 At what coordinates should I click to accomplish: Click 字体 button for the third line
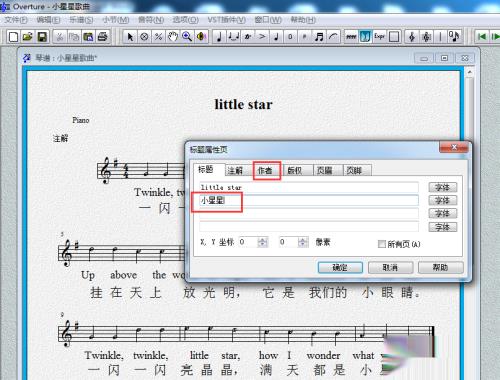(x=443, y=213)
